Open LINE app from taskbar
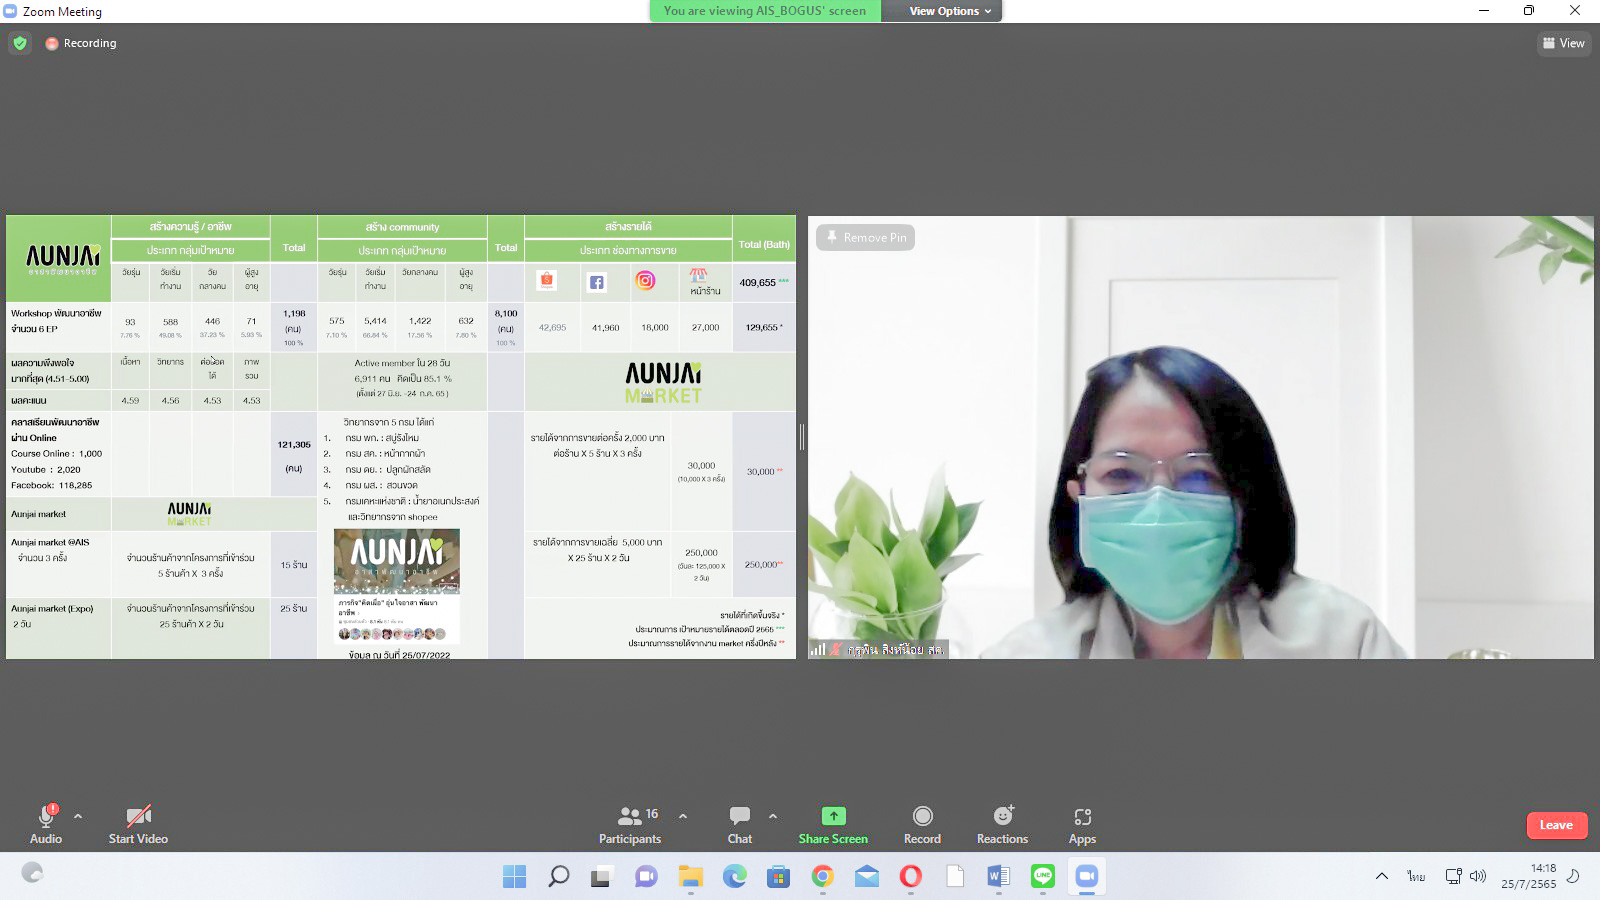 (1043, 877)
